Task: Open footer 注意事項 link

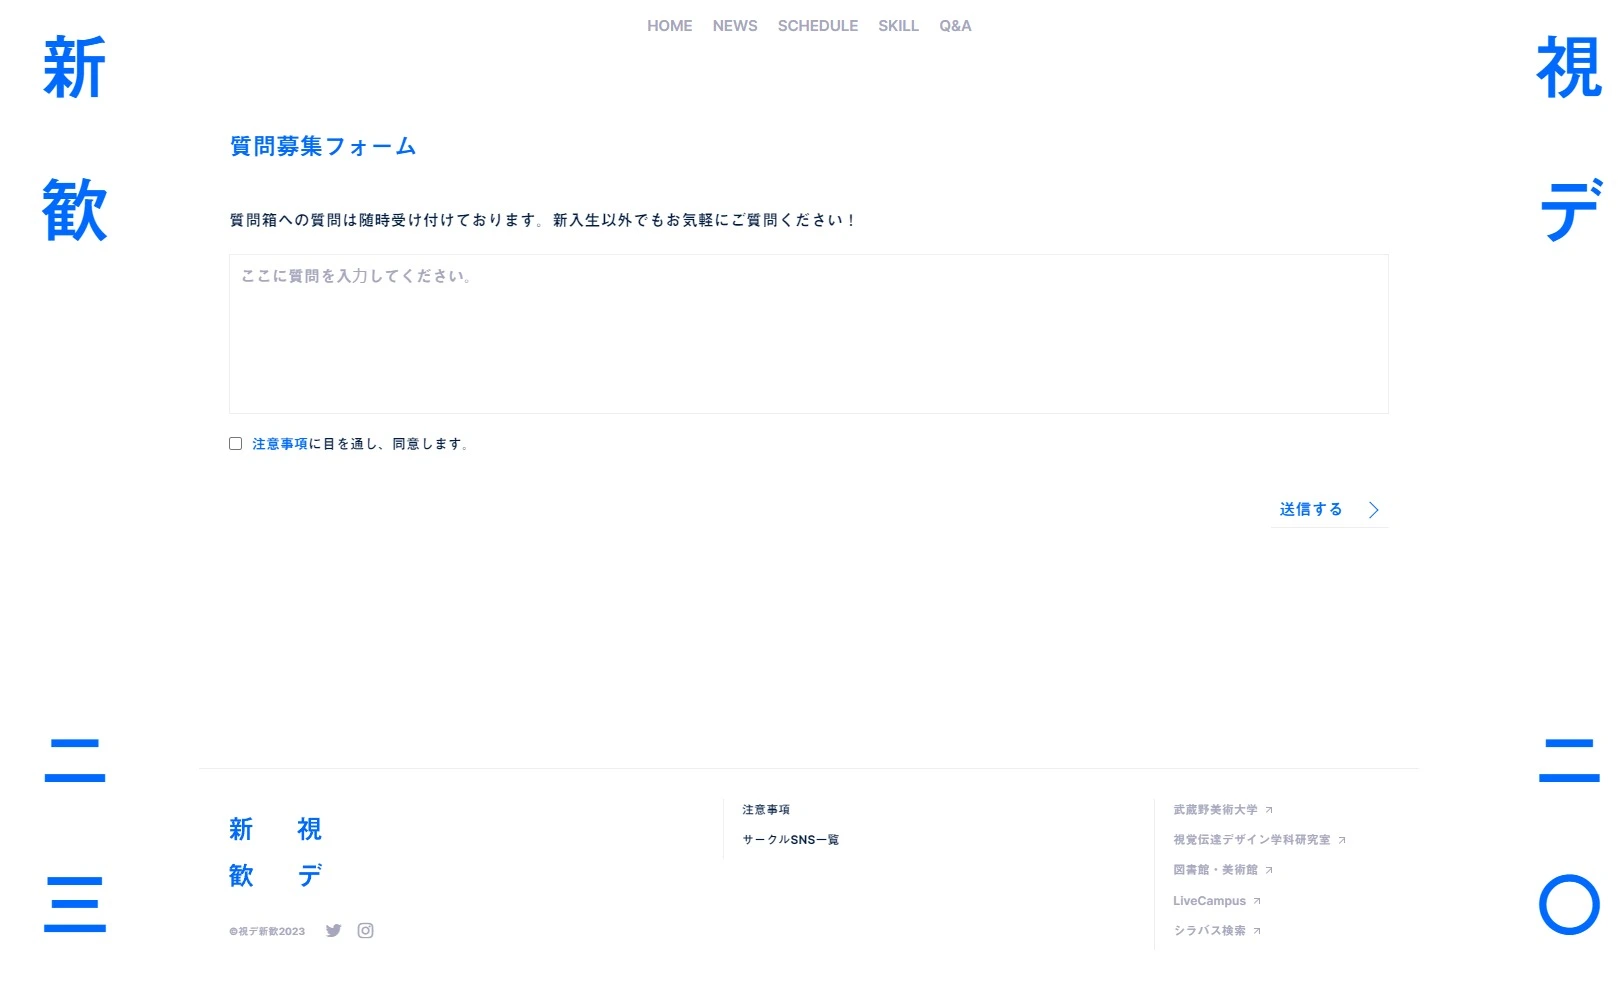Action: pos(766,810)
